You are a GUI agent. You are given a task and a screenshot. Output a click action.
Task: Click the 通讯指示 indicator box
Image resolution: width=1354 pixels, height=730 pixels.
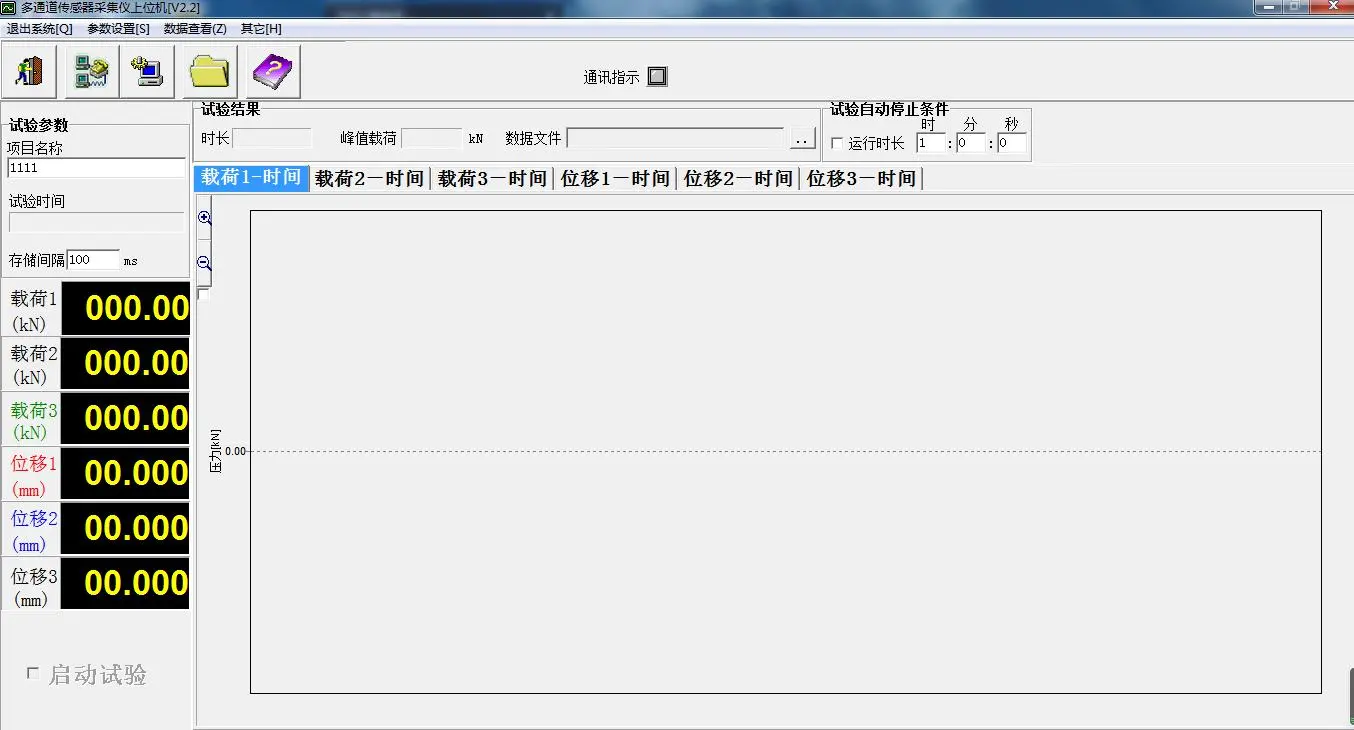click(657, 76)
